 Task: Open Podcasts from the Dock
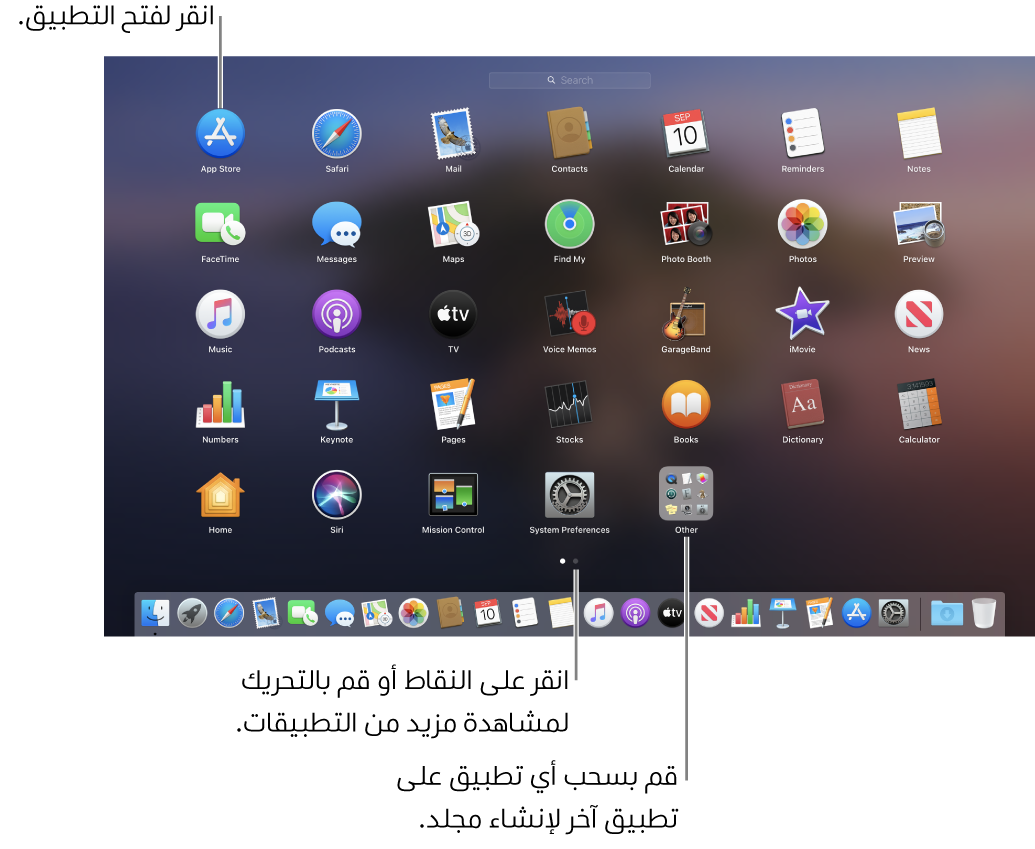tap(635, 613)
